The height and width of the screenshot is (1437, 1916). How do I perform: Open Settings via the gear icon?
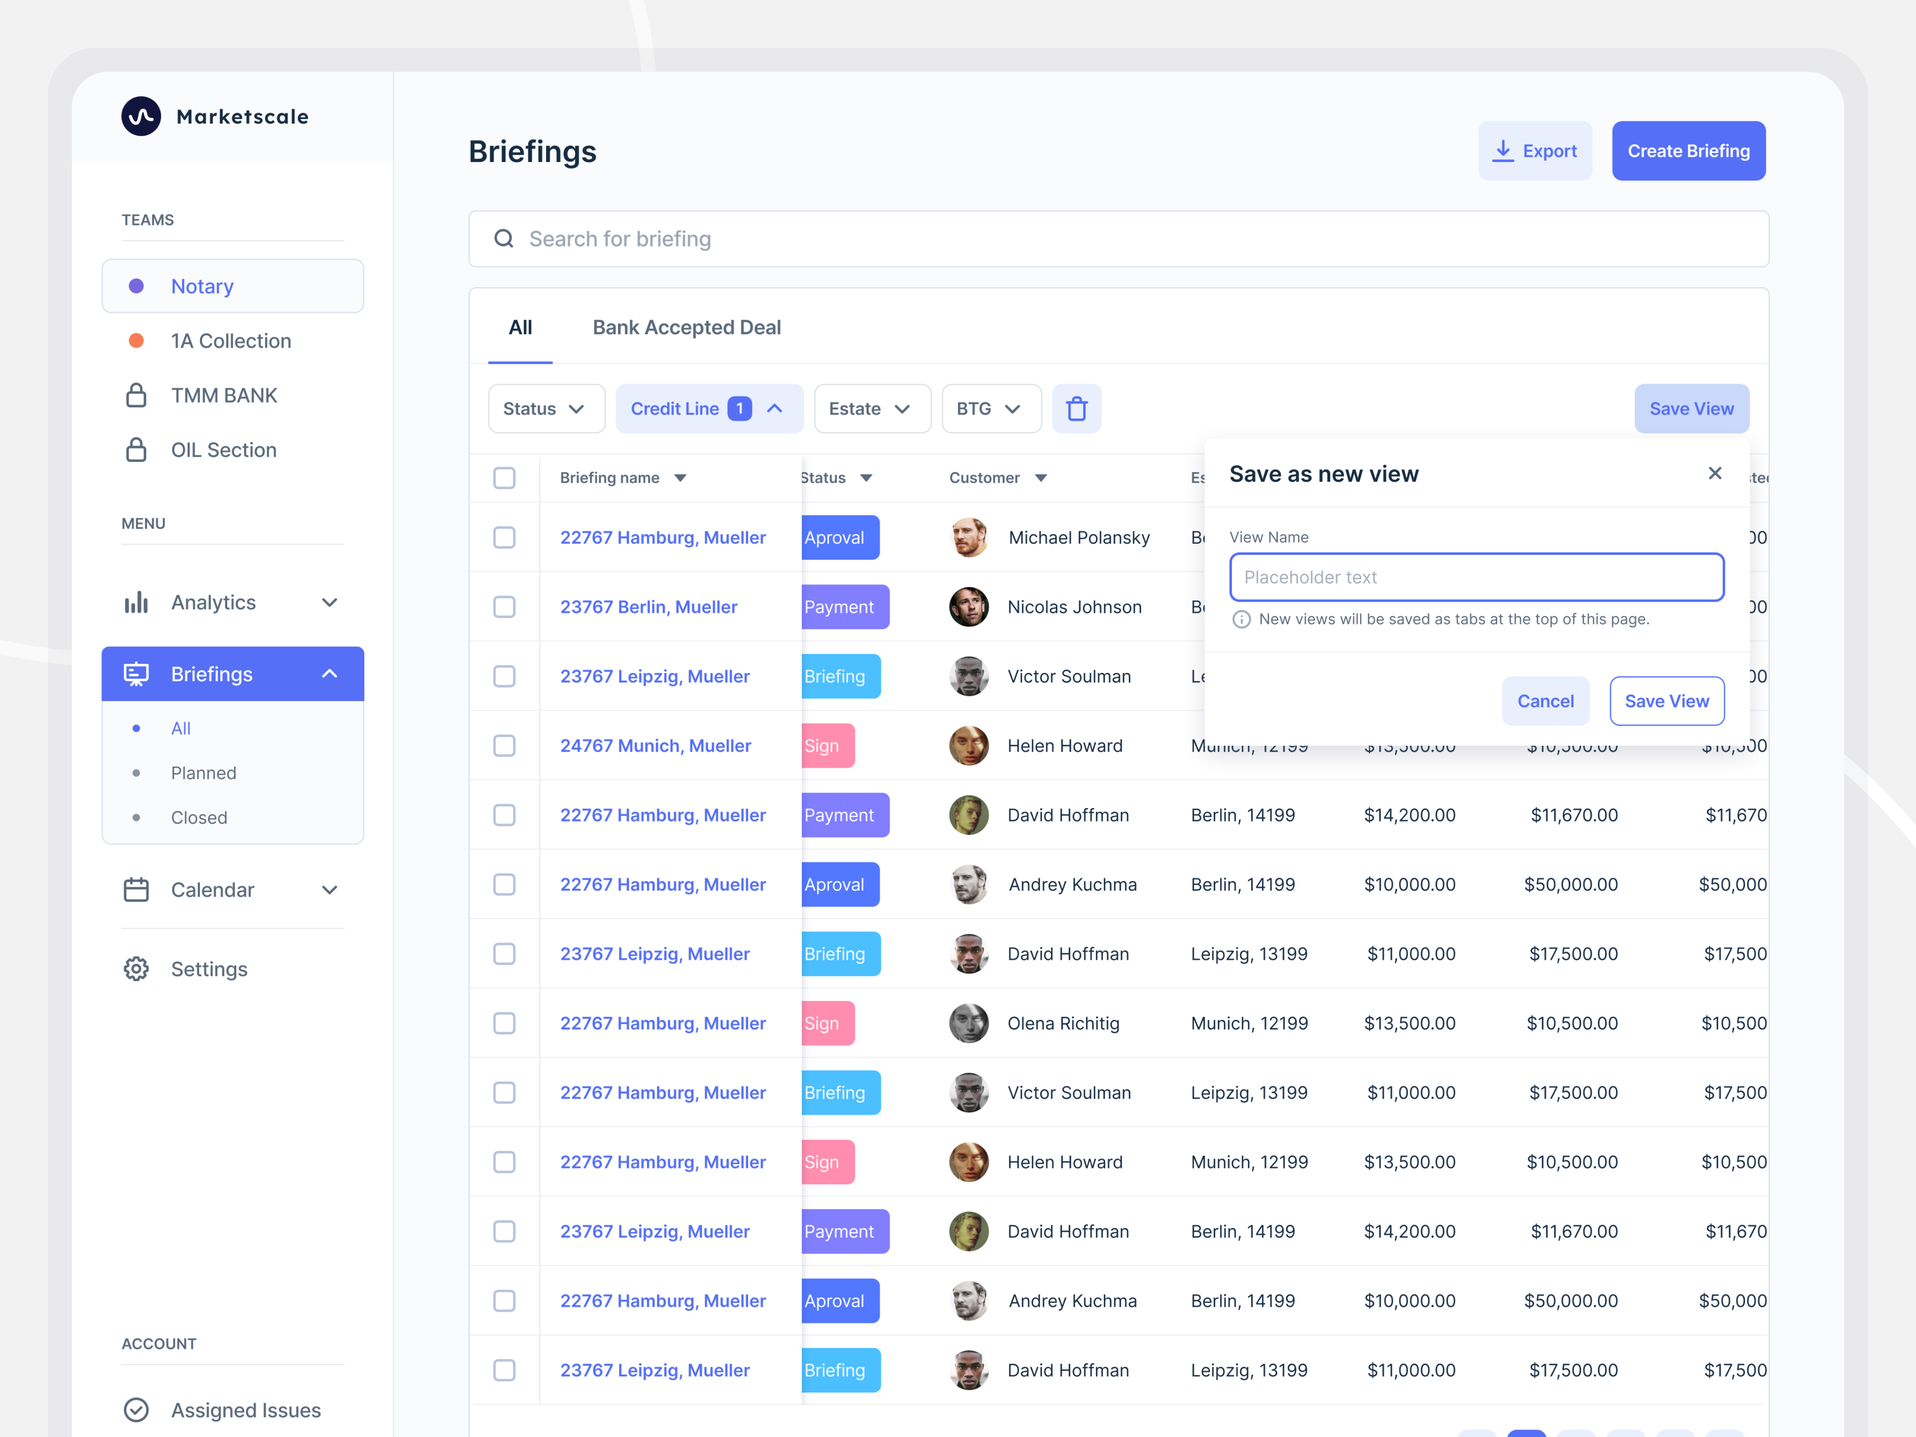[136, 969]
